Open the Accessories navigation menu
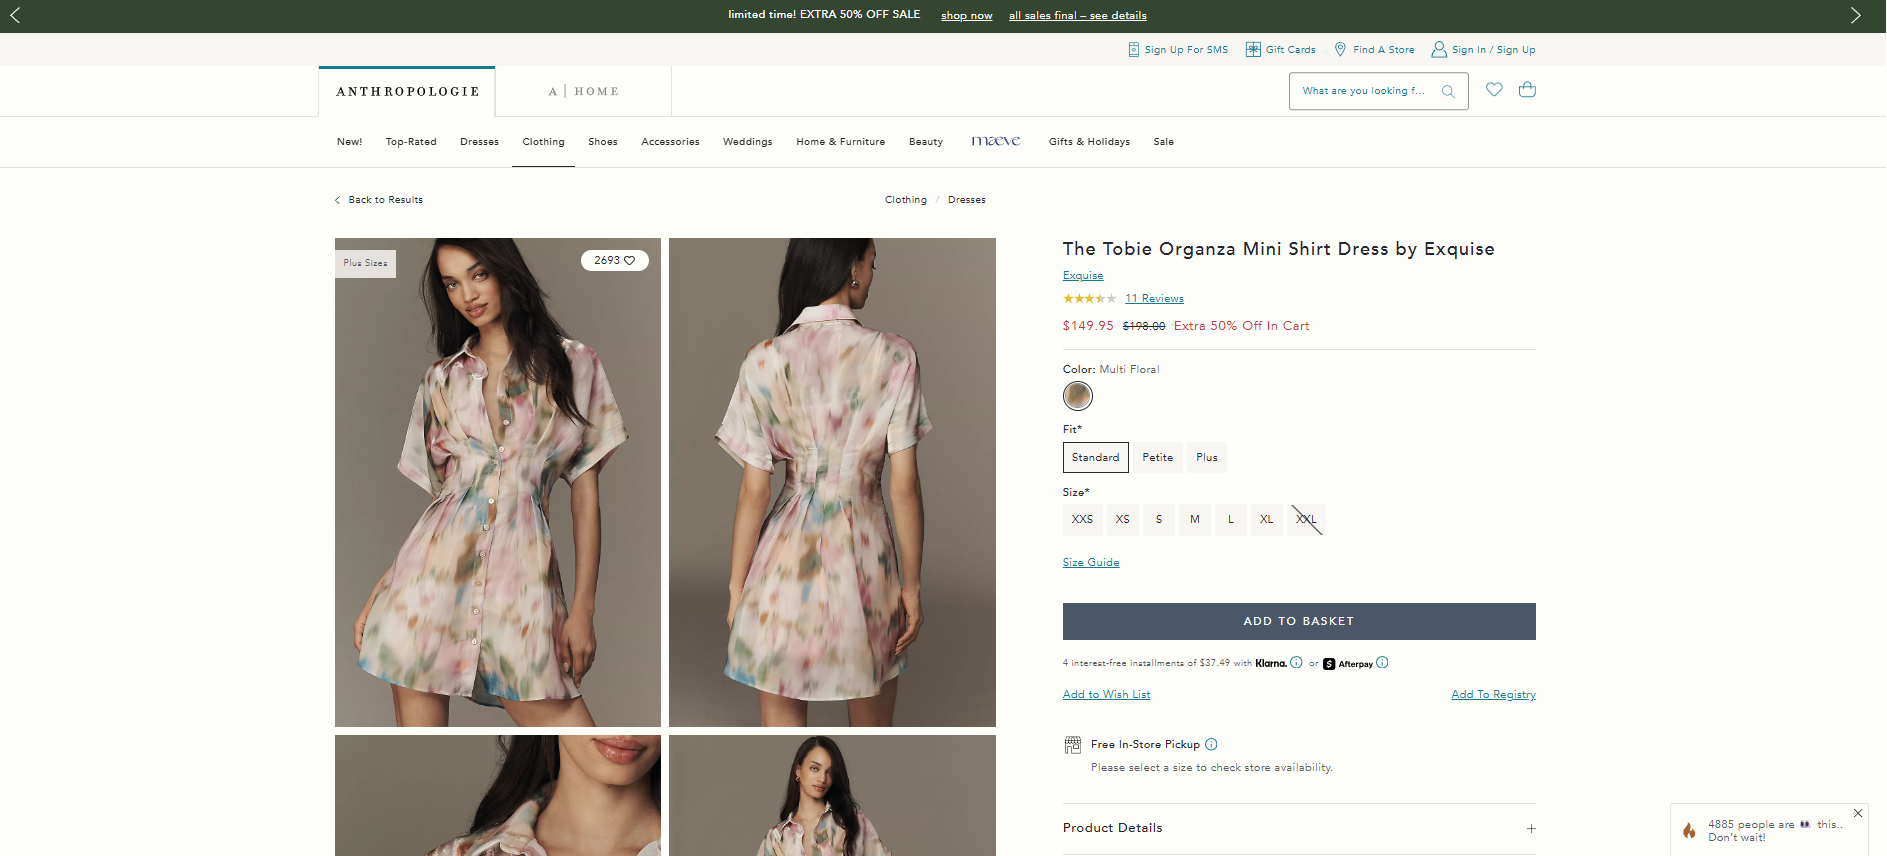Screen dimensions: 1887x856 click(x=670, y=142)
